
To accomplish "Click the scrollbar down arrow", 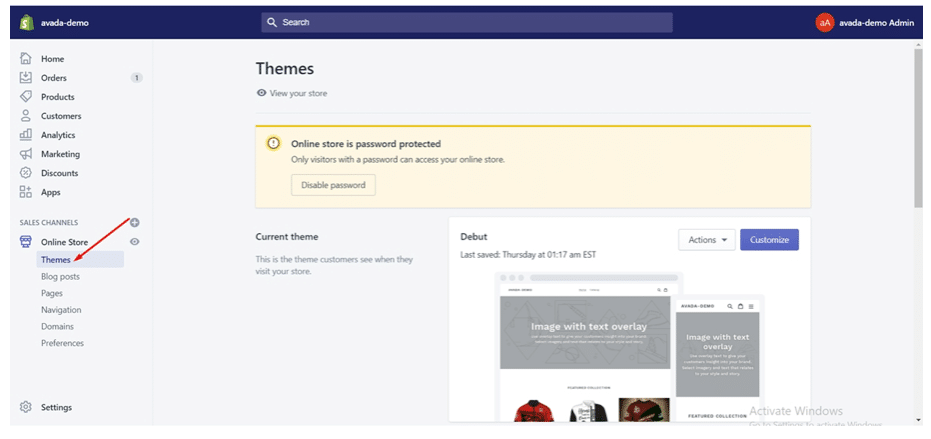I will [919, 421].
